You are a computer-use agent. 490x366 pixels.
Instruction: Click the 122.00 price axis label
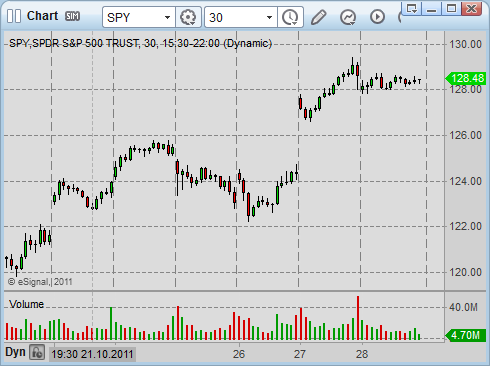tap(465, 227)
